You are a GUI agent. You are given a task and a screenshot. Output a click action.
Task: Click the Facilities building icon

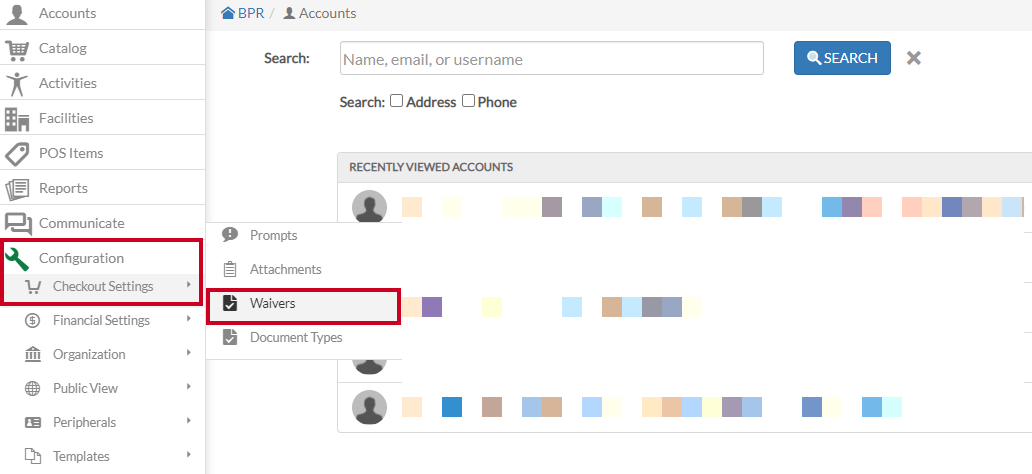(x=17, y=118)
